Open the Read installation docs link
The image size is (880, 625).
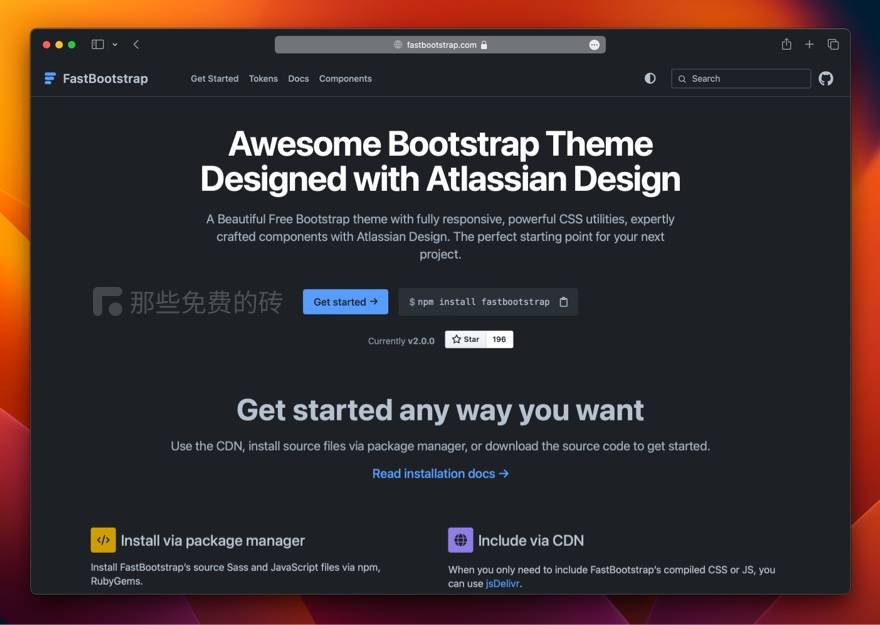click(x=440, y=473)
